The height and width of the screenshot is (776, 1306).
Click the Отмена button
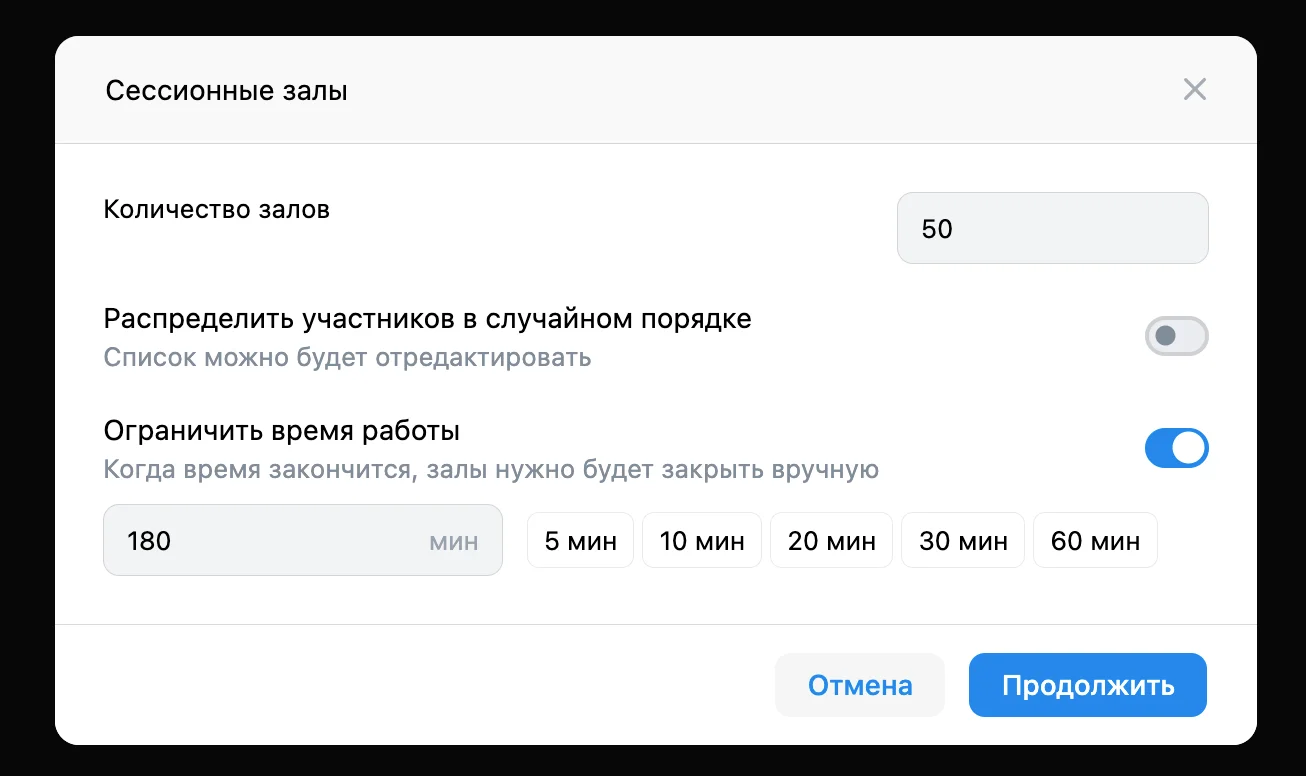(x=860, y=685)
